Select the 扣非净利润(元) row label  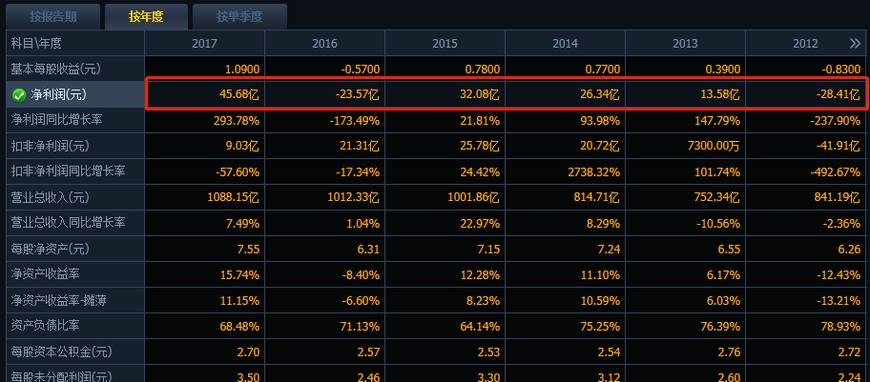[50, 146]
